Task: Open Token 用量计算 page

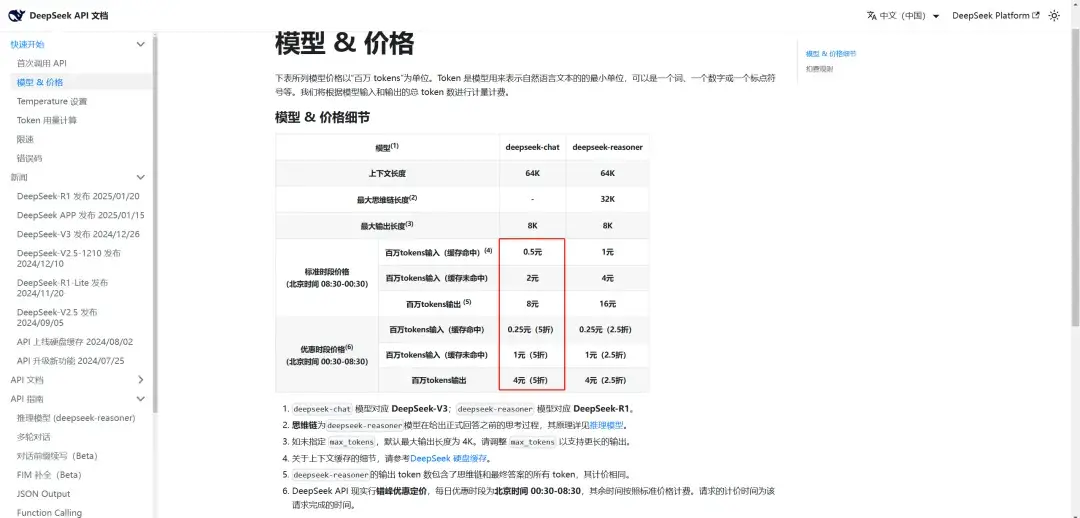Action: tap(47, 121)
